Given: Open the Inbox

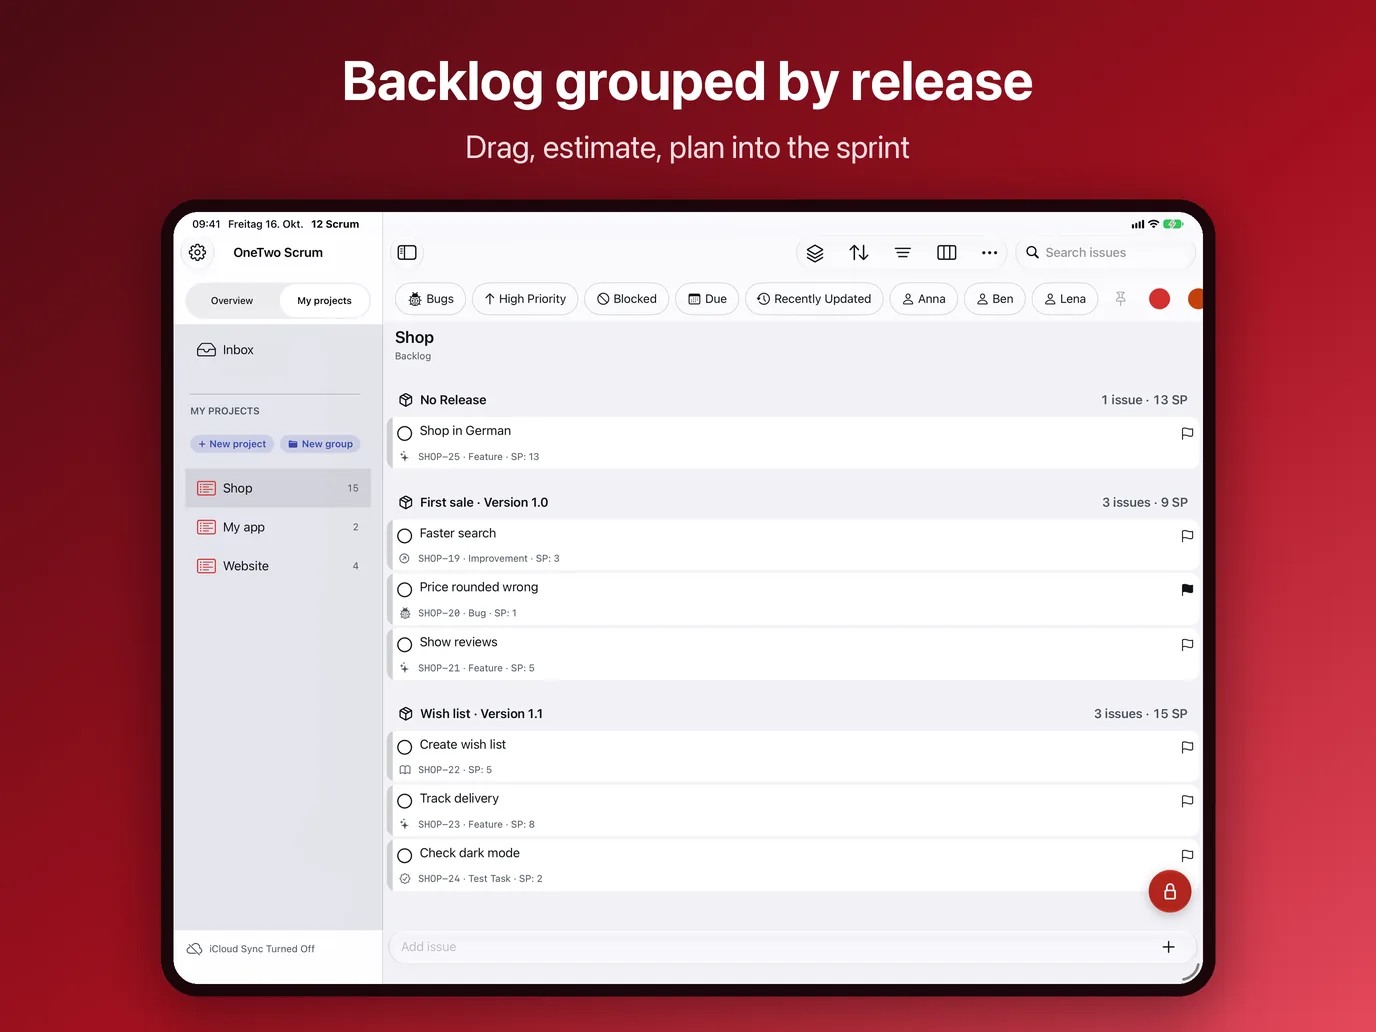Looking at the screenshot, I should 278,350.
